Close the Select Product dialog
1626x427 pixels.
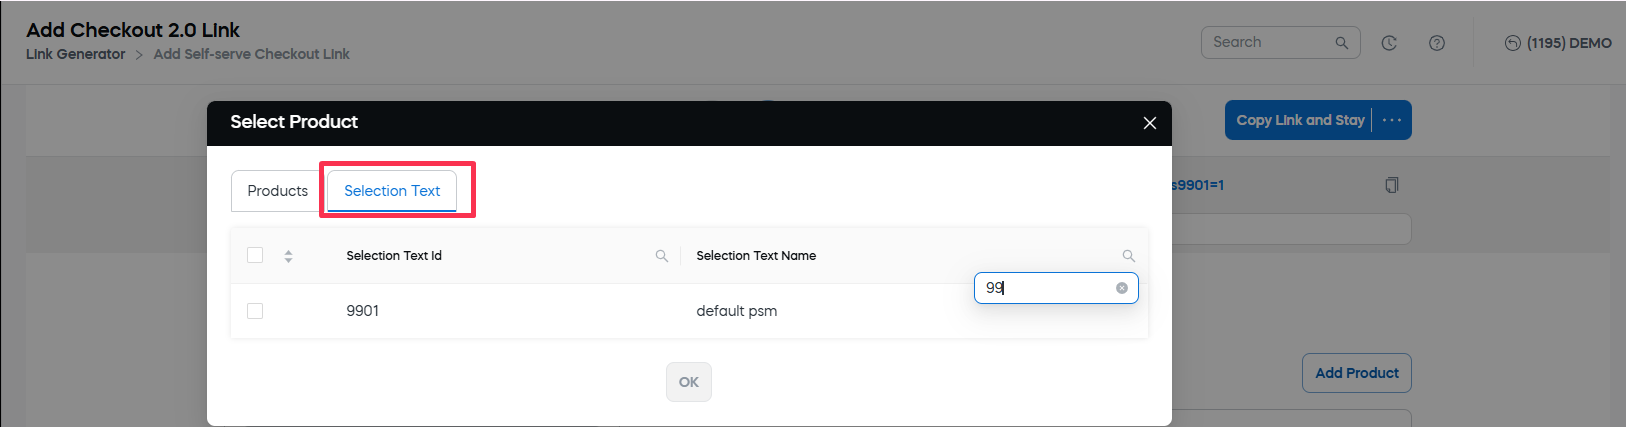click(1150, 123)
